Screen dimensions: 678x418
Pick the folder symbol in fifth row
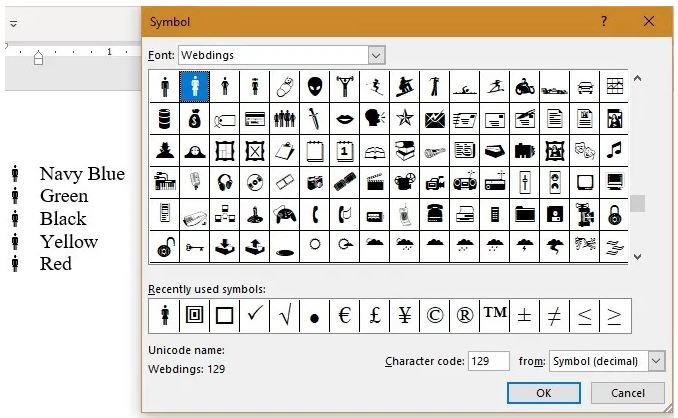point(525,214)
